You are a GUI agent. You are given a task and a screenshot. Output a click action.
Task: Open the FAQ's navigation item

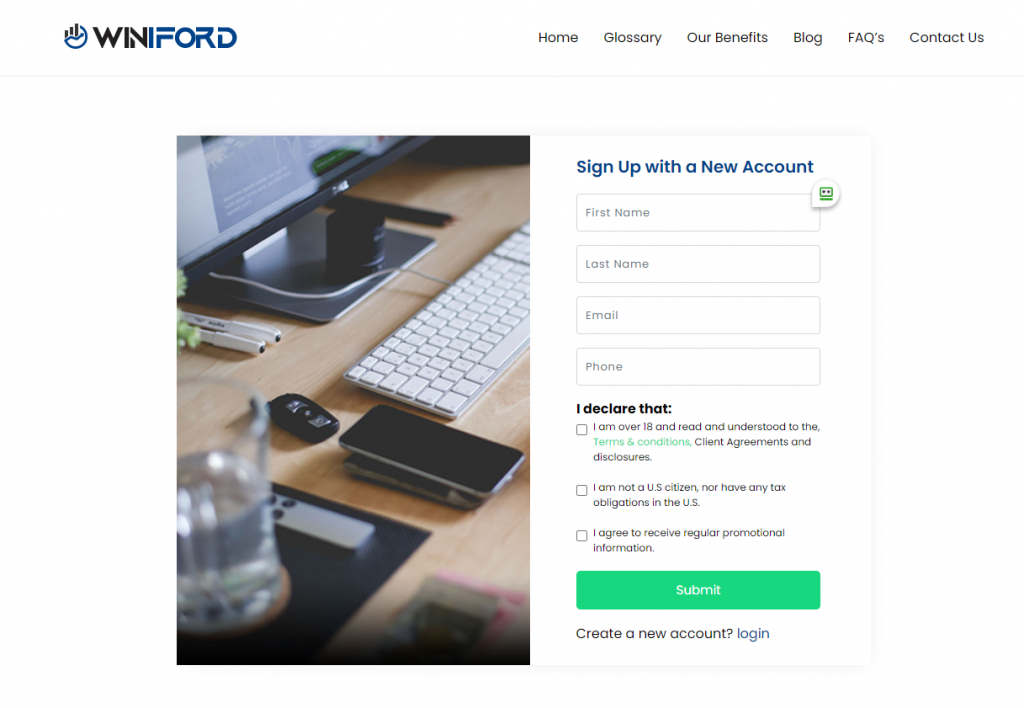(x=865, y=37)
